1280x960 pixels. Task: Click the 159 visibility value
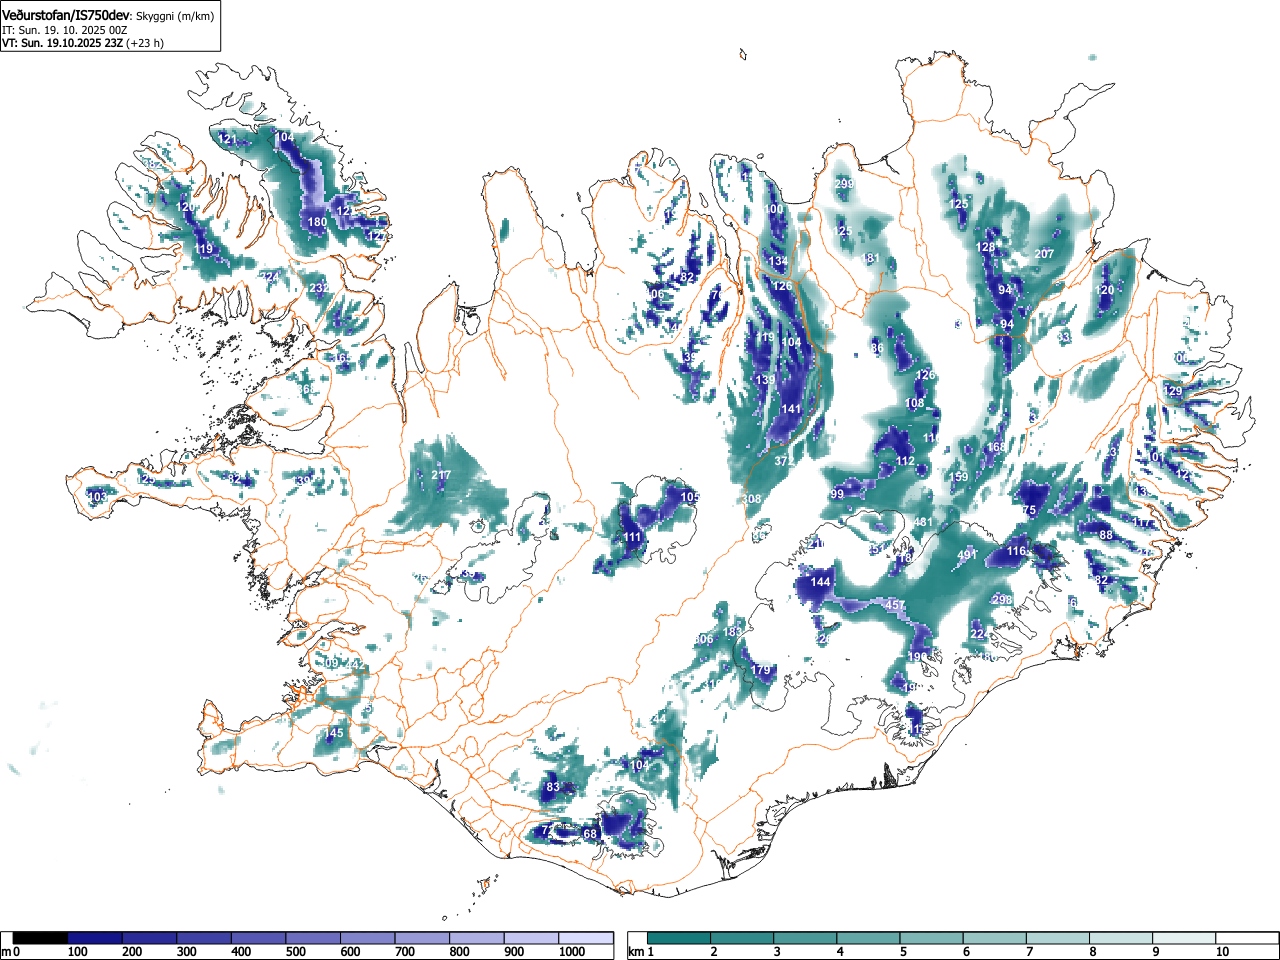click(x=959, y=477)
